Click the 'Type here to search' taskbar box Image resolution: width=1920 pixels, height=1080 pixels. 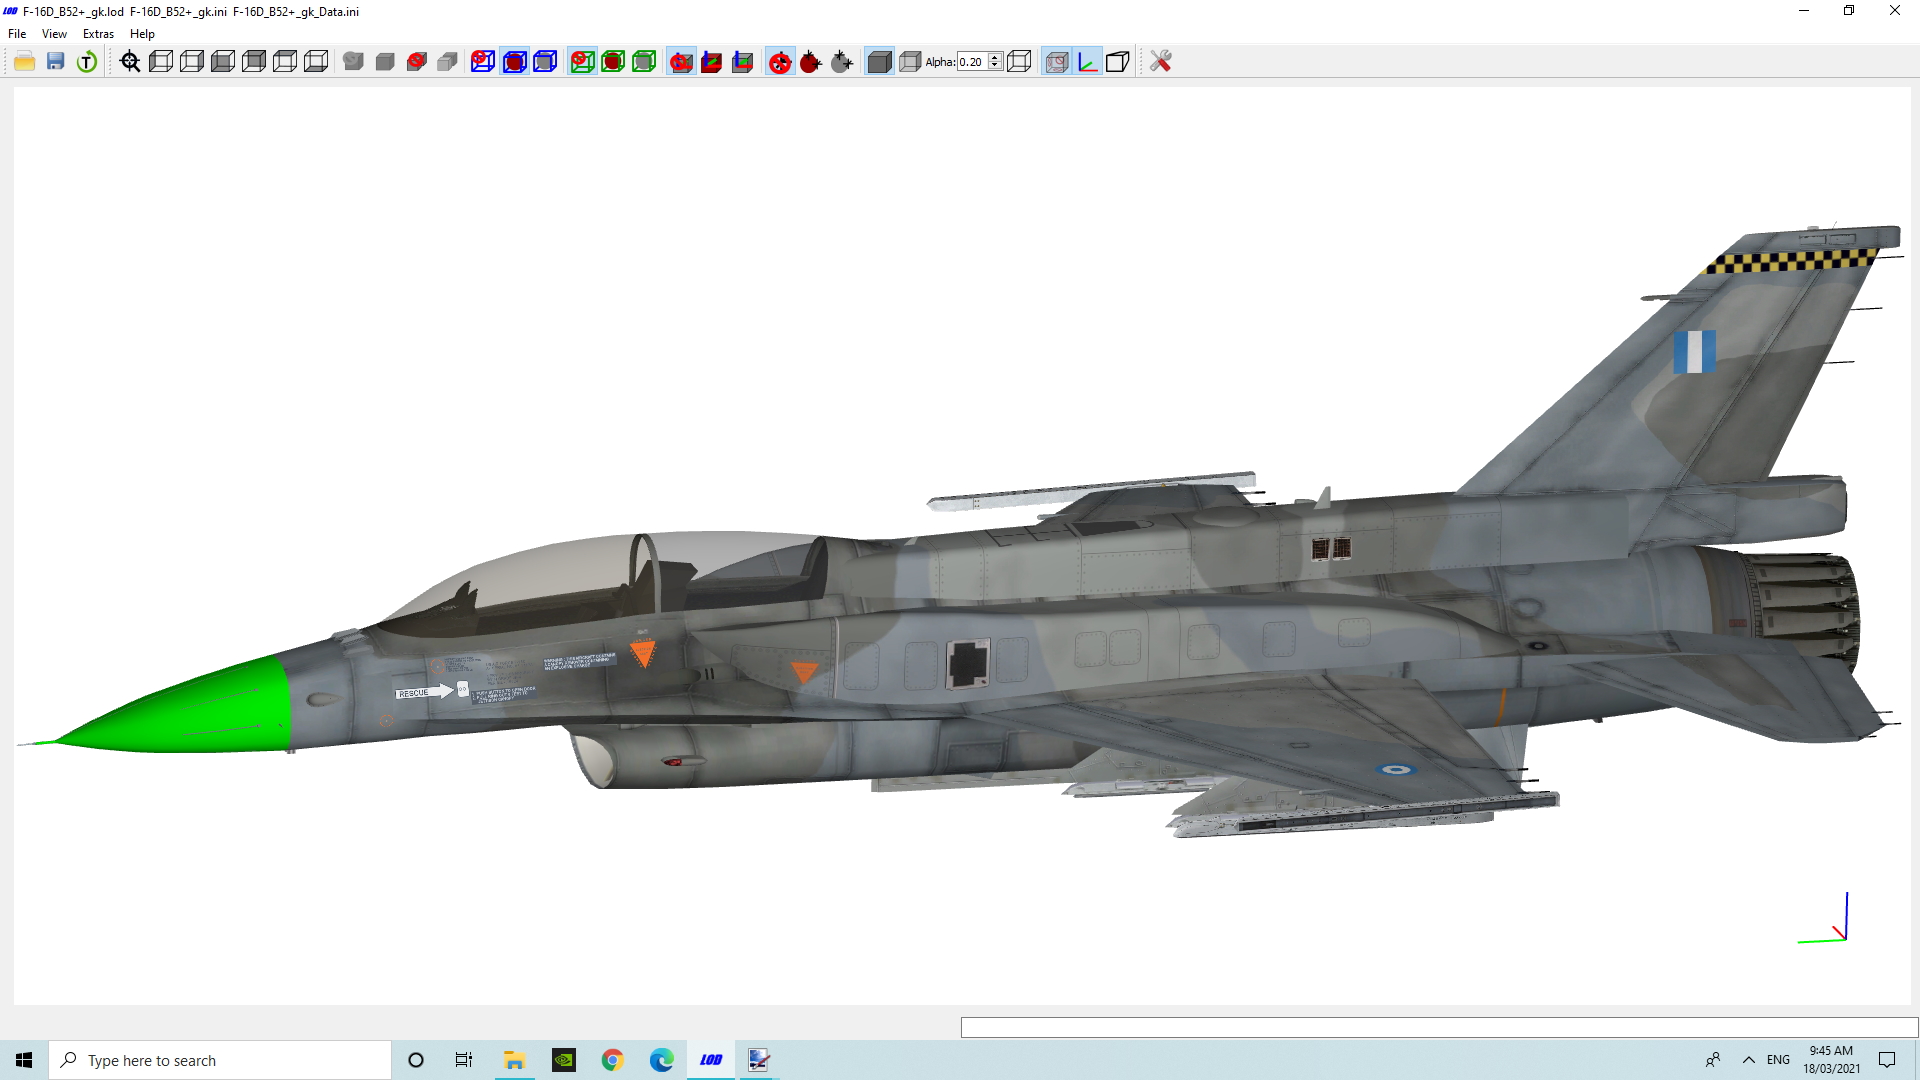click(220, 1060)
